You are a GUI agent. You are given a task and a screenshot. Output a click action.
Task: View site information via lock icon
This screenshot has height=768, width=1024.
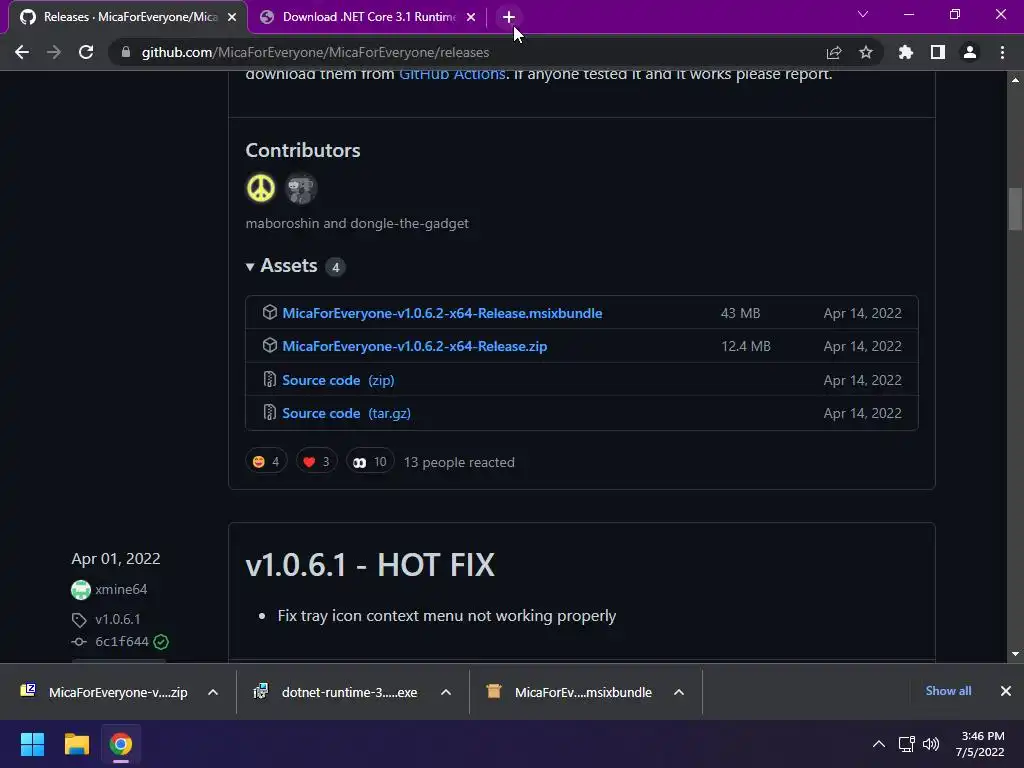pos(126,52)
